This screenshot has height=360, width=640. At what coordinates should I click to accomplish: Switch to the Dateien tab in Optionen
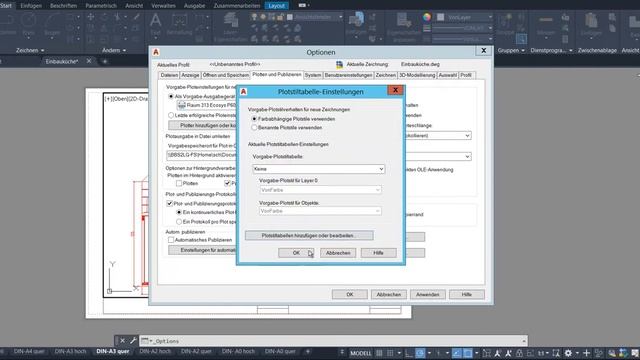click(x=169, y=75)
